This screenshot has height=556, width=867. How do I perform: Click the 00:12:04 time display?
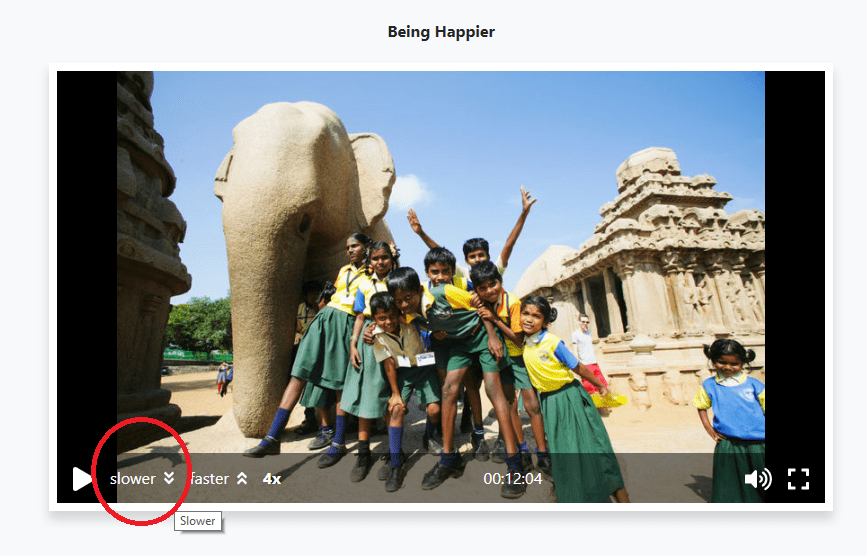point(513,479)
